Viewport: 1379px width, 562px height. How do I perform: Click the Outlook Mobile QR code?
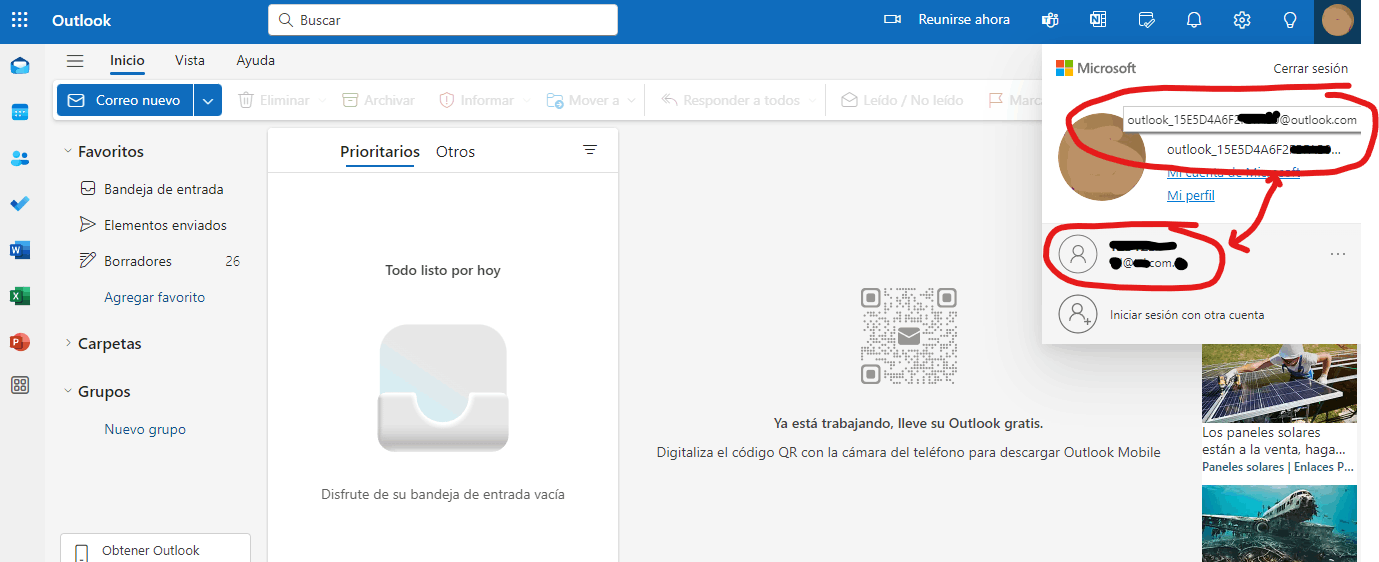909,336
